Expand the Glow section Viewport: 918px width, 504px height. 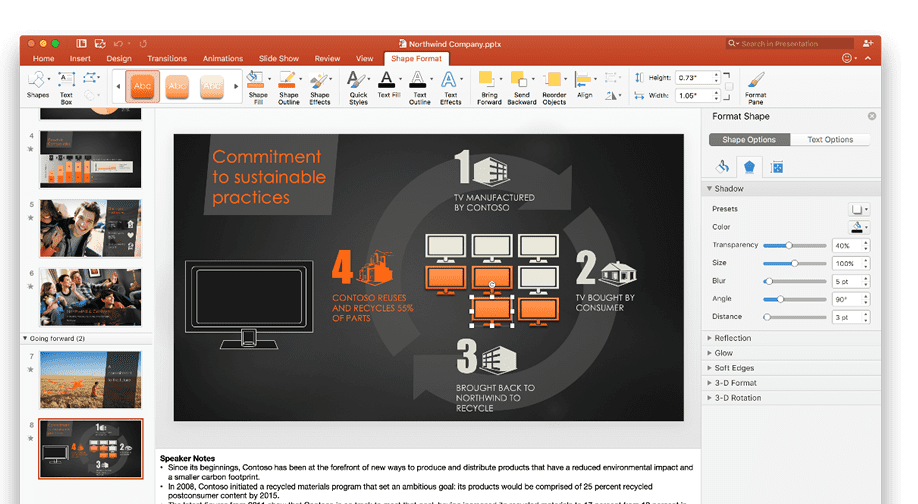pyautogui.click(x=709, y=353)
